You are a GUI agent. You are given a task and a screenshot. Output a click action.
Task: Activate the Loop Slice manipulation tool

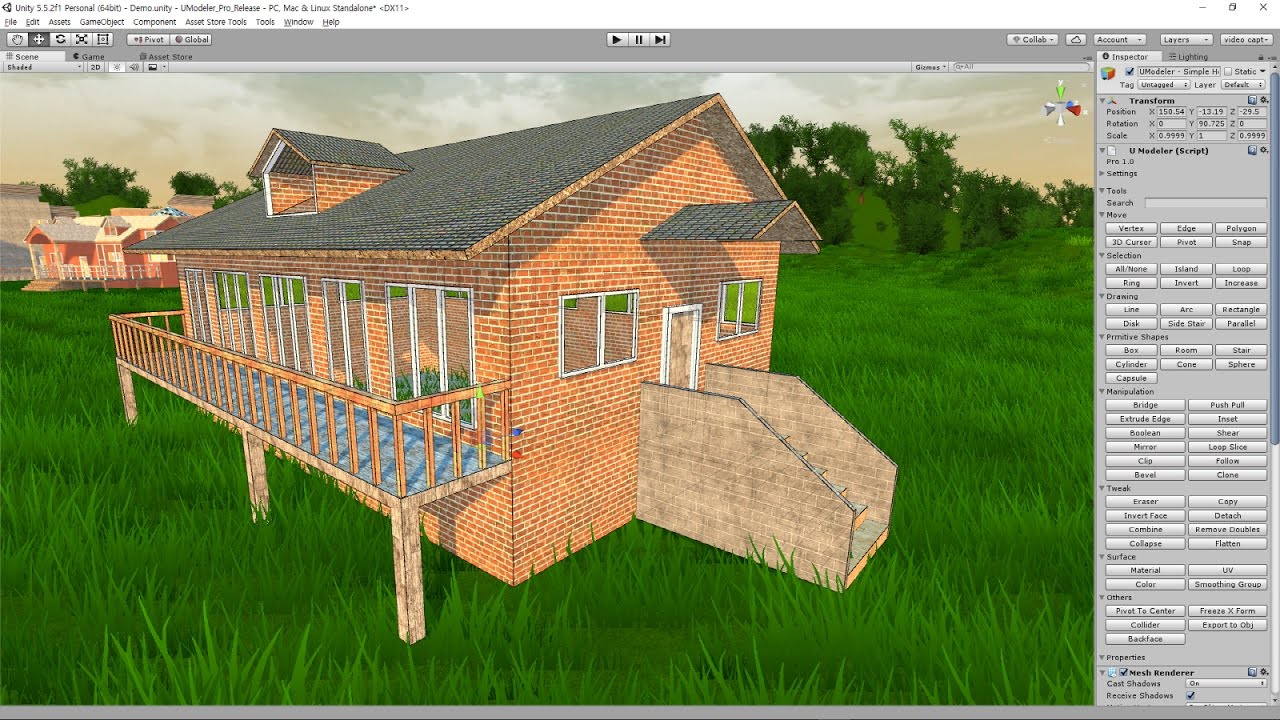pyautogui.click(x=1228, y=446)
